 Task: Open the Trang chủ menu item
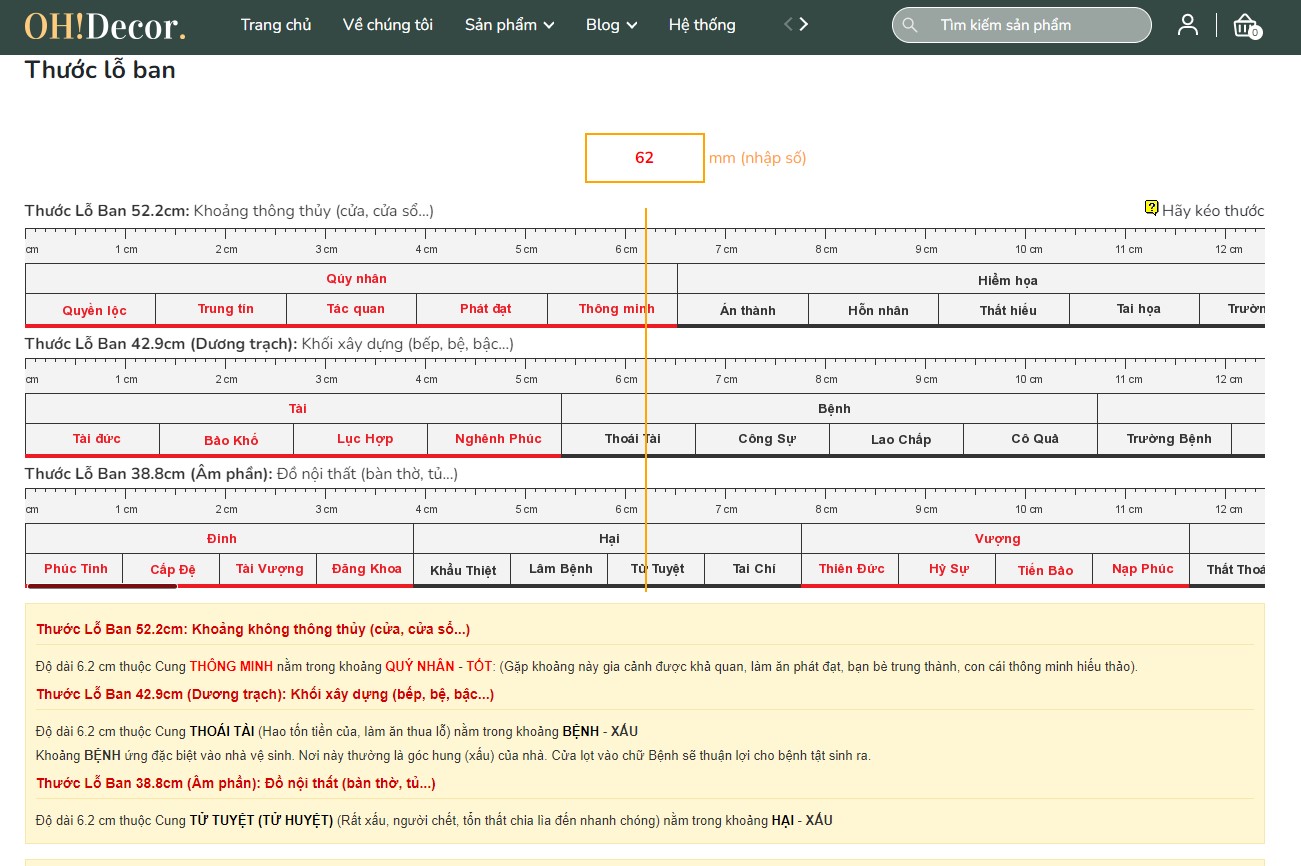point(276,25)
